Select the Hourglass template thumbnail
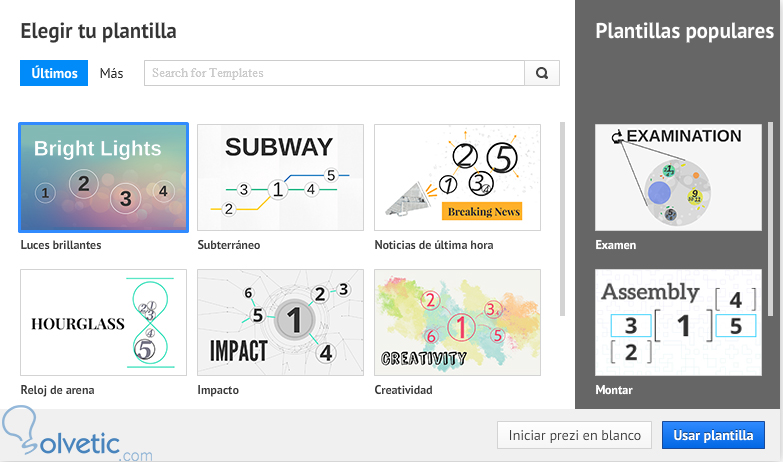Image resolution: width=783 pixels, height=462 pixels. [103, 322]
